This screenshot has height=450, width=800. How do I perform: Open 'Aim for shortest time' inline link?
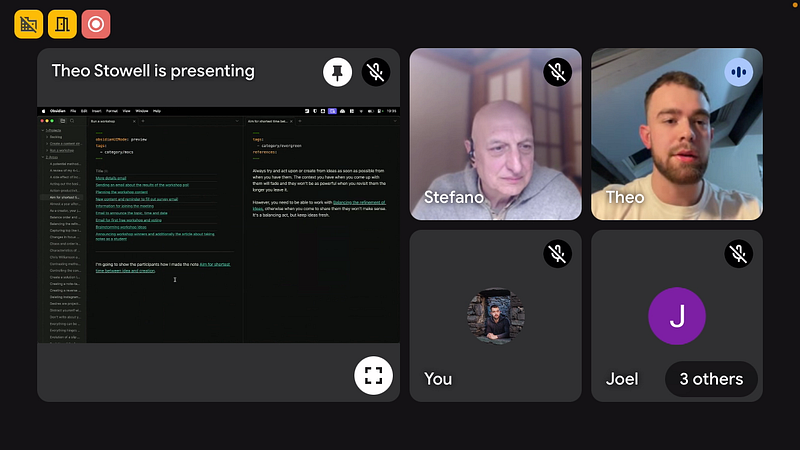pyautogui.click(x=163, y=267)
